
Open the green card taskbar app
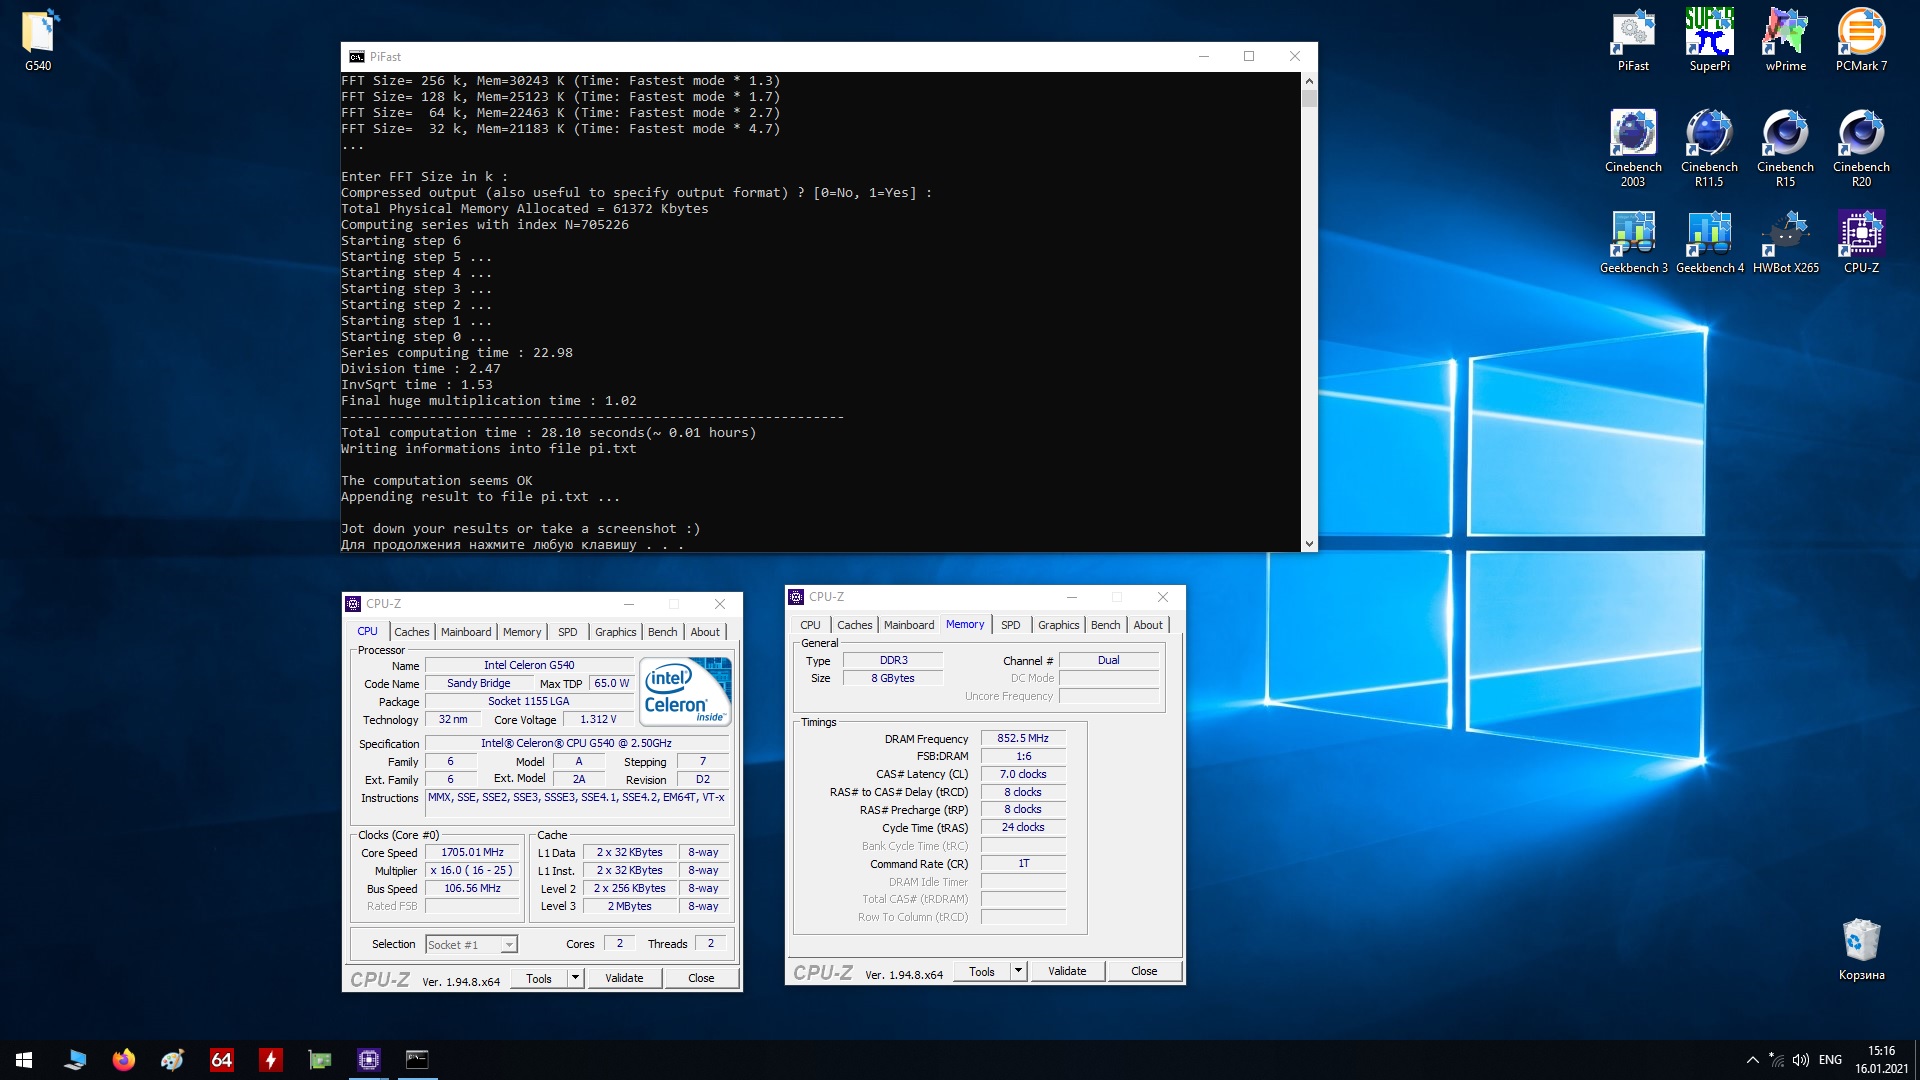coord(319,1060)
